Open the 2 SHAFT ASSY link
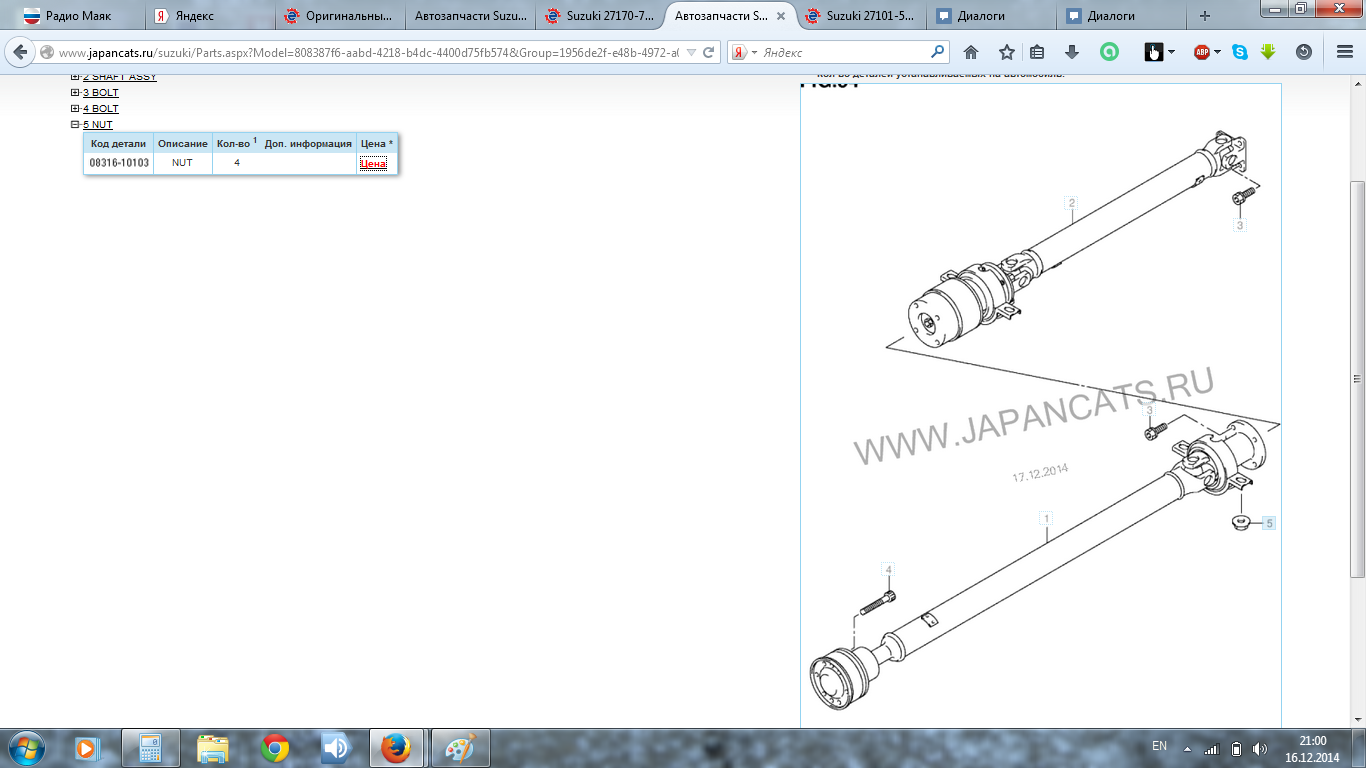1366x768 pixels. (x=120, y=77)
